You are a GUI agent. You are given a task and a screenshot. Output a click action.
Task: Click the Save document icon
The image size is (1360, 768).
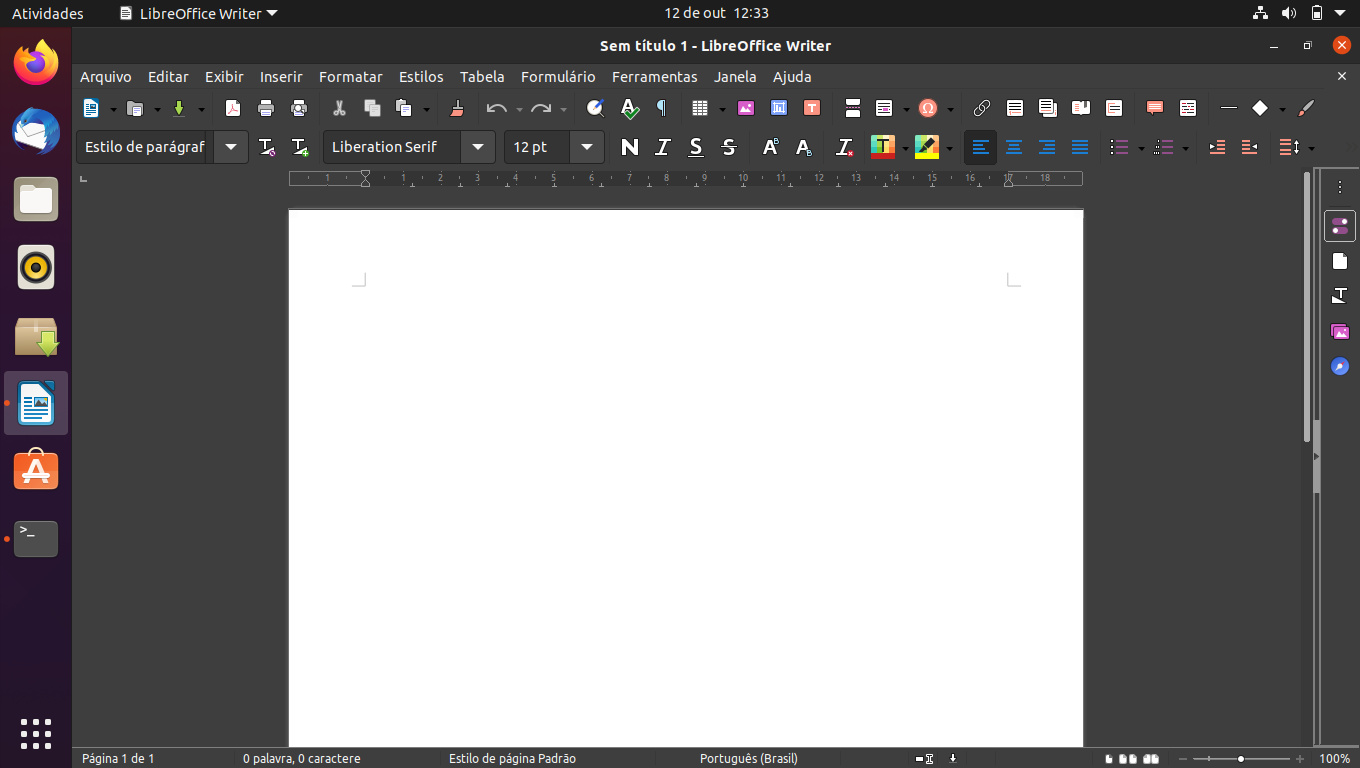(x=179, y=108)
